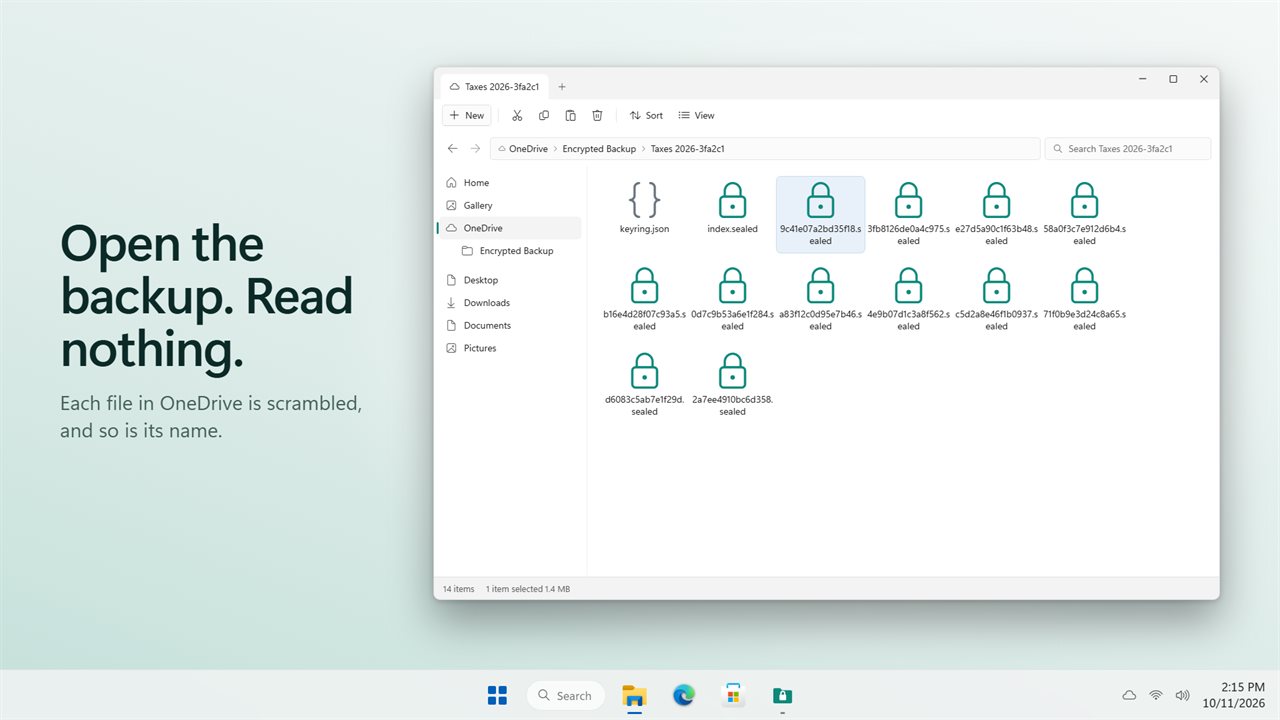Click the forward navigation arrow

(x=476, y=149)
